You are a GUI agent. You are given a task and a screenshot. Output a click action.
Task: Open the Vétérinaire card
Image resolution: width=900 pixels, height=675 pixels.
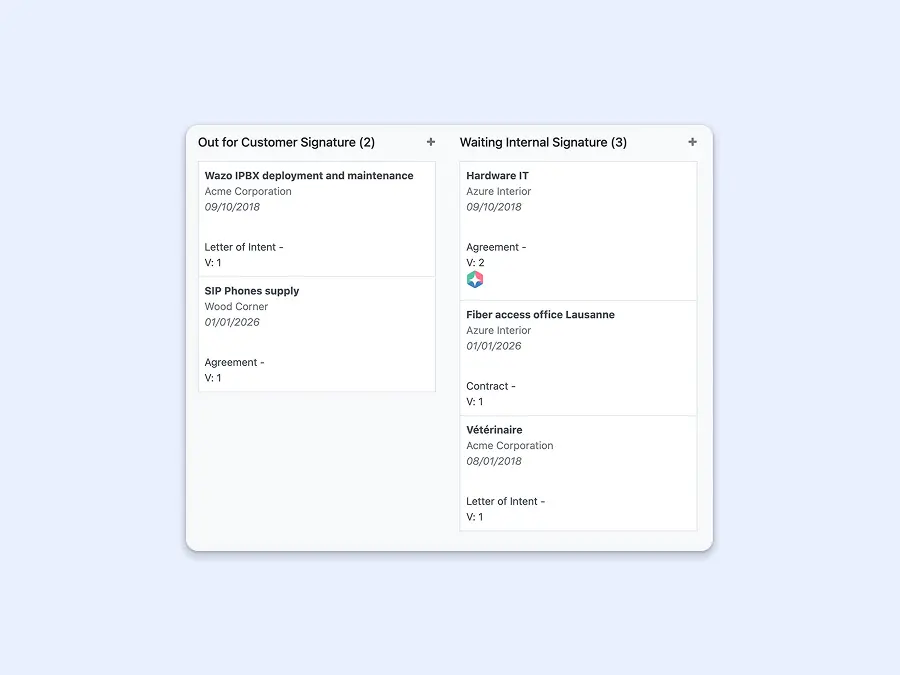pyautogui.click(x=494, y=430)
